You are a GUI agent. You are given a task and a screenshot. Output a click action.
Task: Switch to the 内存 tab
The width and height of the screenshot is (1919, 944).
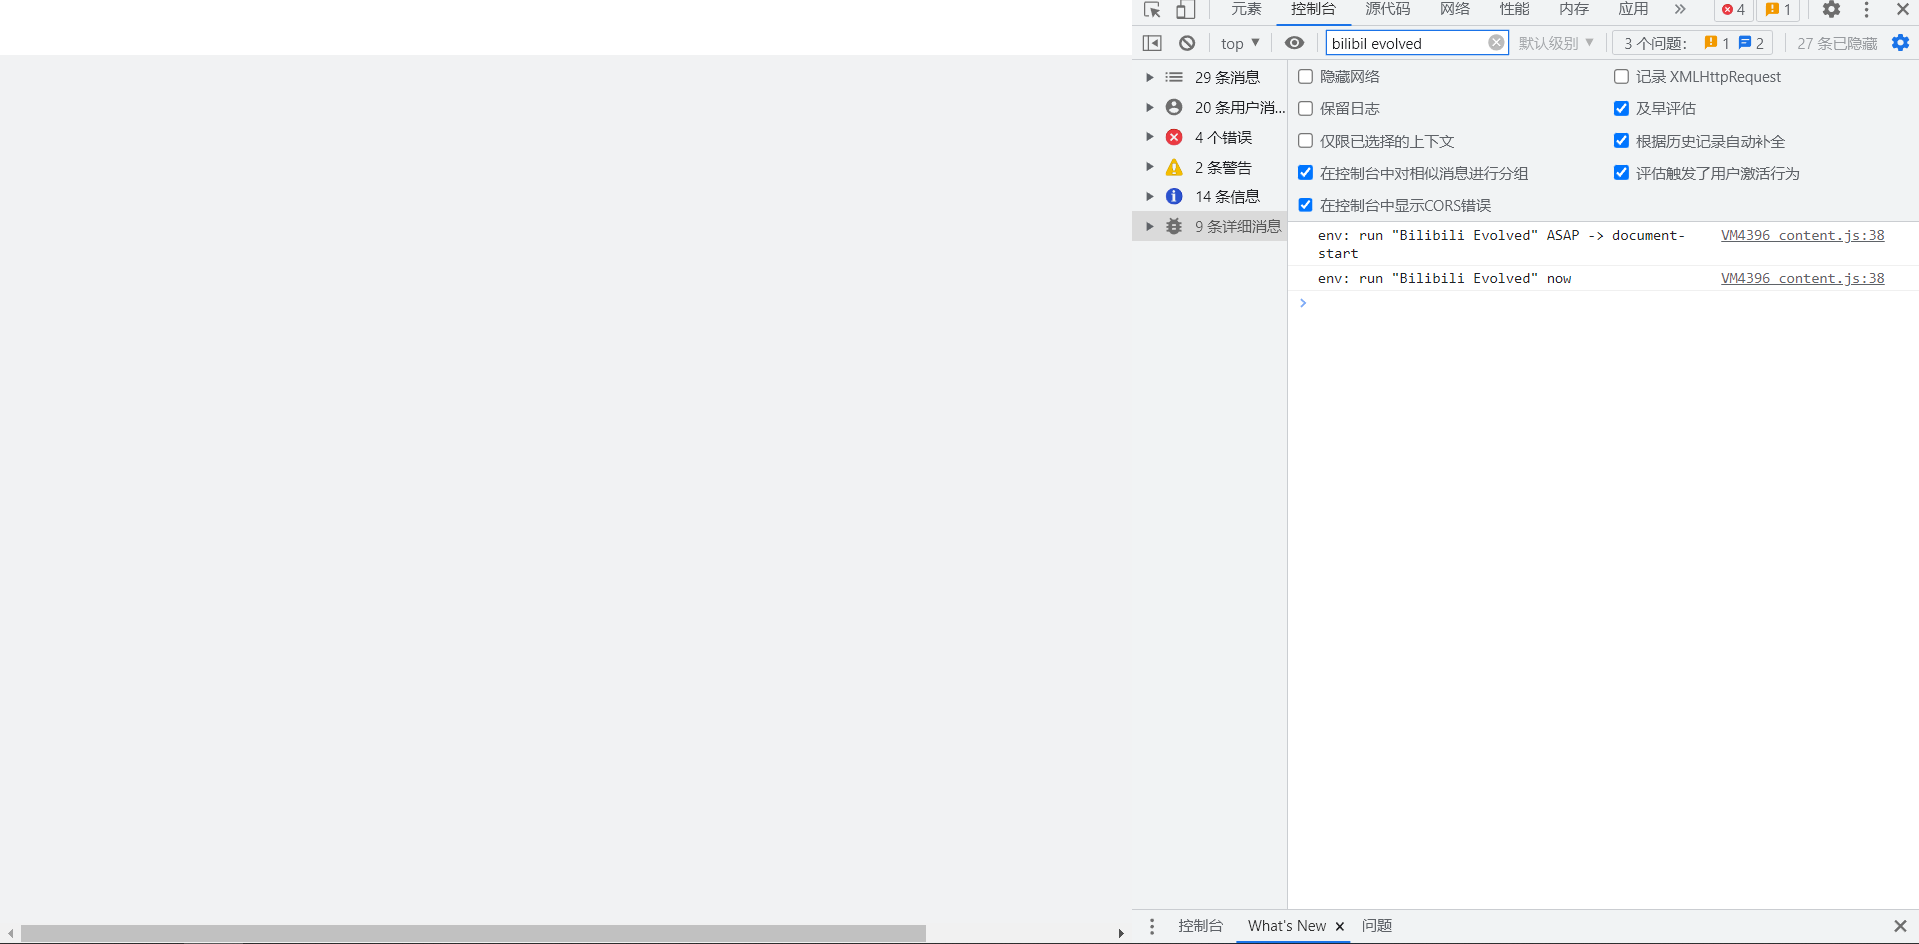pyautogui.click(x=1574, y=10)
